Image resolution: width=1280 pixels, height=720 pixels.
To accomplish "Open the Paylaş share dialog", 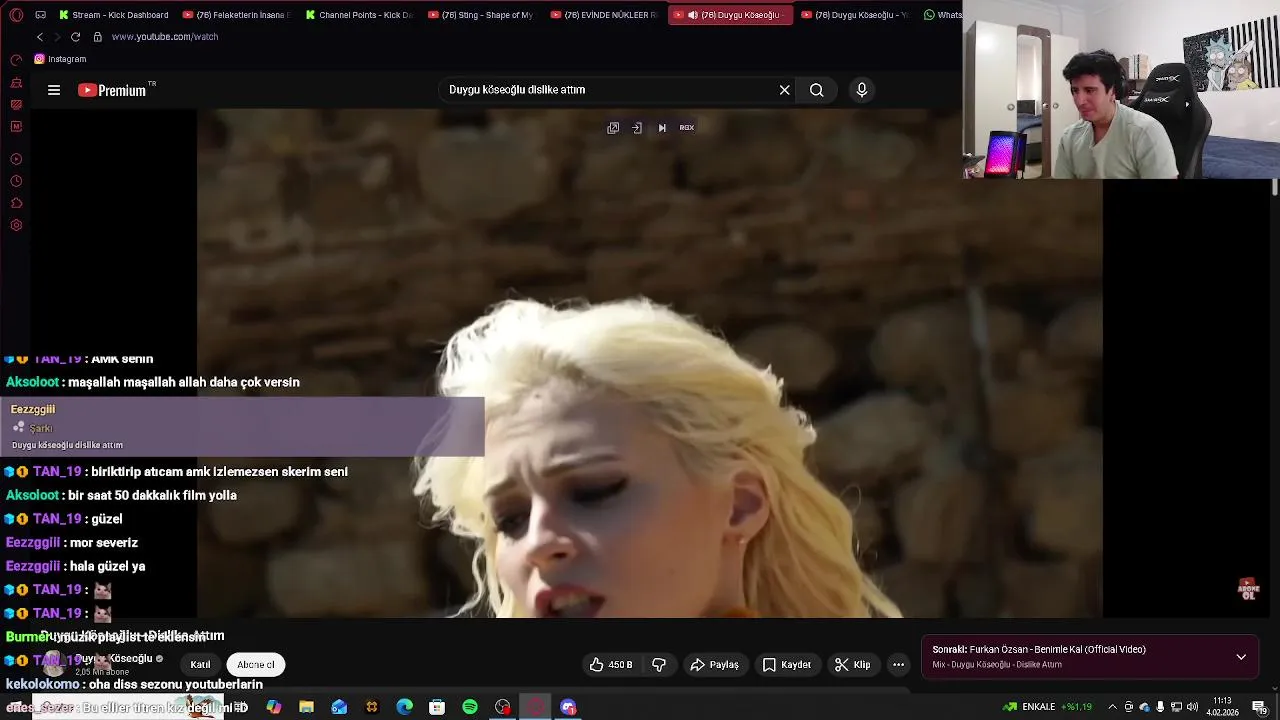I will pos(714,665).
